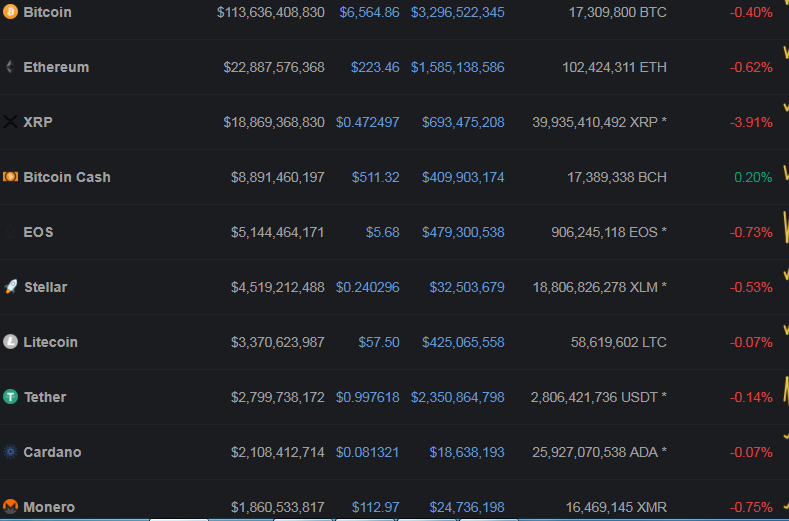The image size is (789, 521).
Task: Click Cardano price $0.081321
Action: (367, 452)
